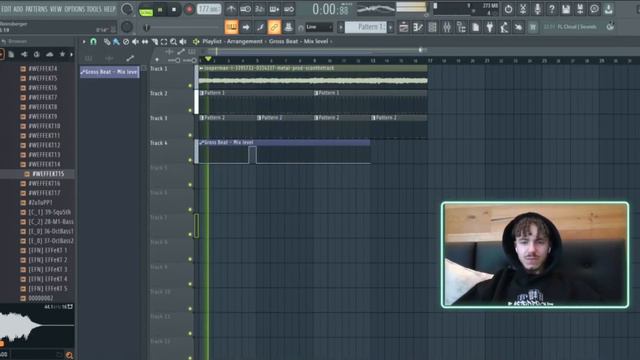Select the playlist slip tool
The width and height of the screenshot is (640, 360).
pyautogui.click(x=144, y=42)
